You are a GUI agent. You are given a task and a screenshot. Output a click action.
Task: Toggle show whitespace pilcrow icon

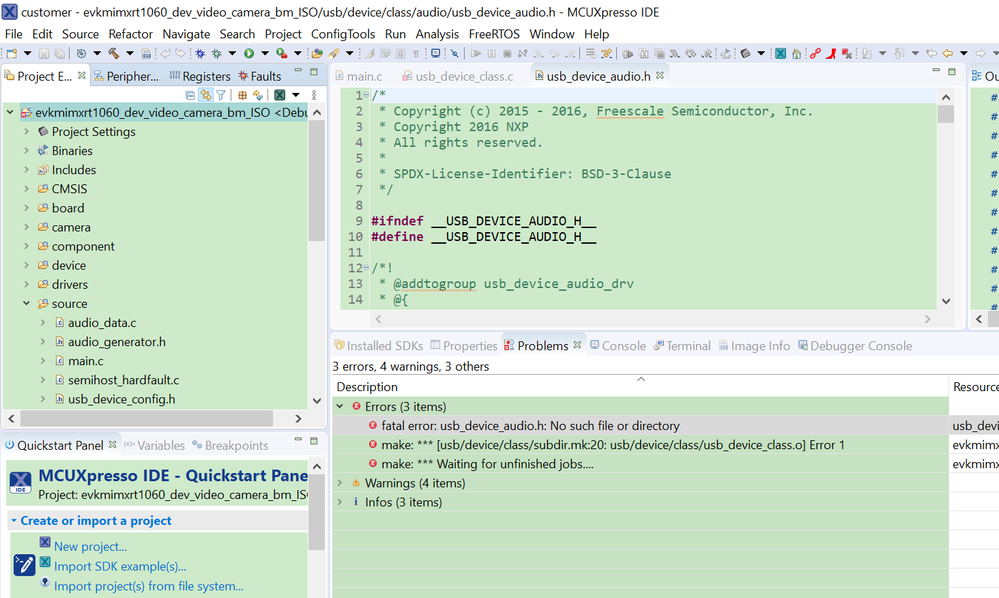(415, 53)
